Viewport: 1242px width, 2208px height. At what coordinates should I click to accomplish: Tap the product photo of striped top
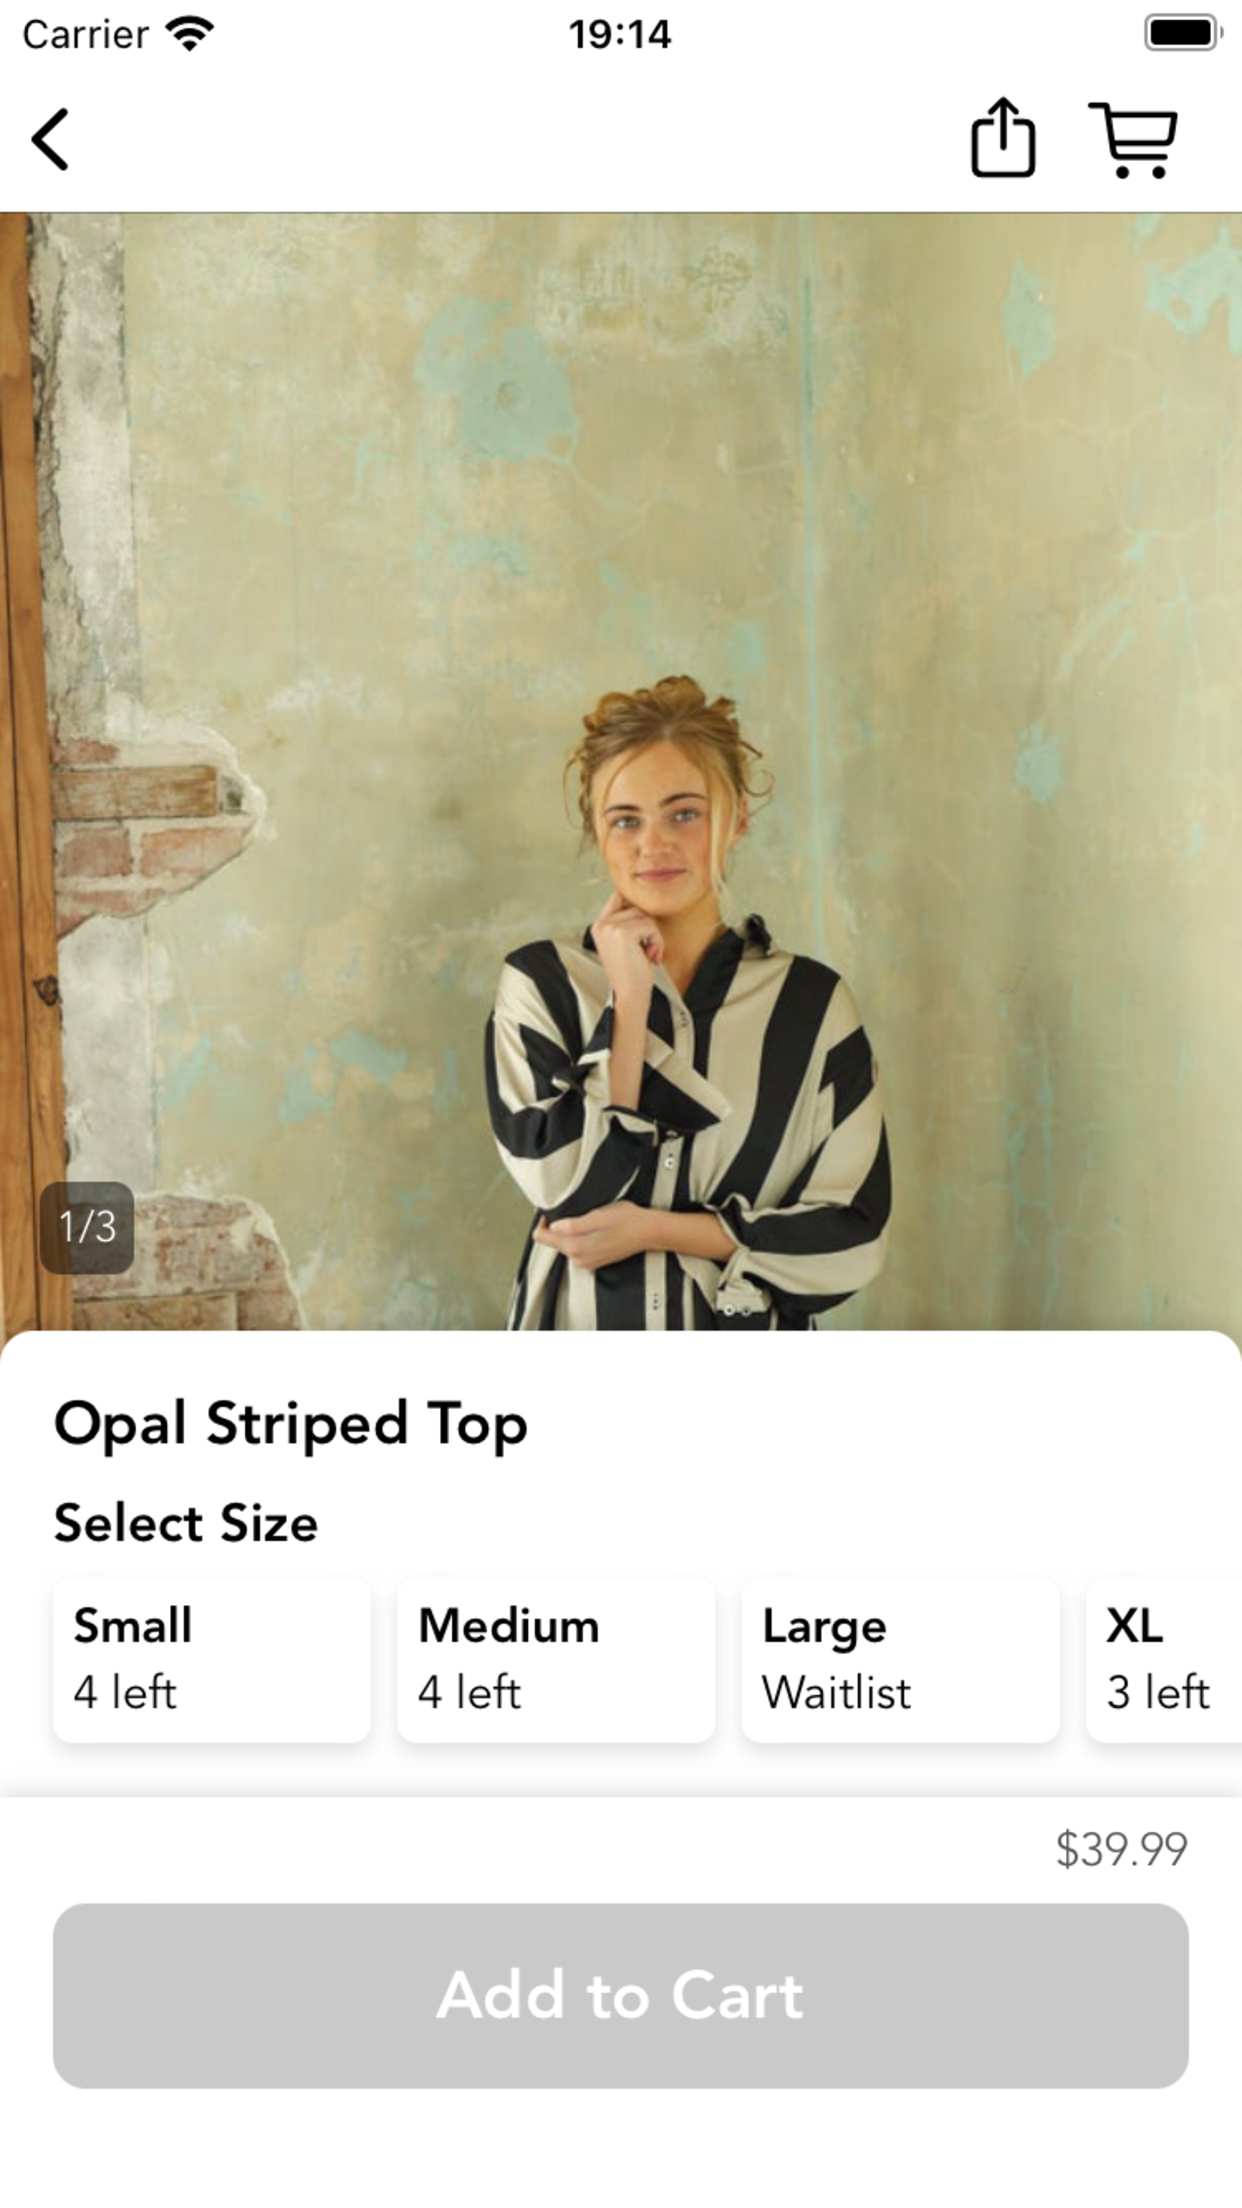621,771
